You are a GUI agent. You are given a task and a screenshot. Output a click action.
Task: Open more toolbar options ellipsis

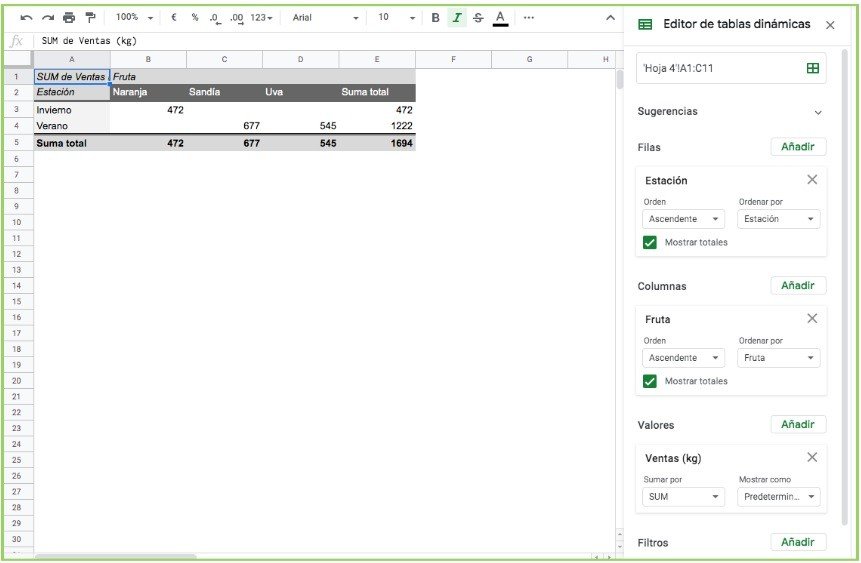coord(528,18)
